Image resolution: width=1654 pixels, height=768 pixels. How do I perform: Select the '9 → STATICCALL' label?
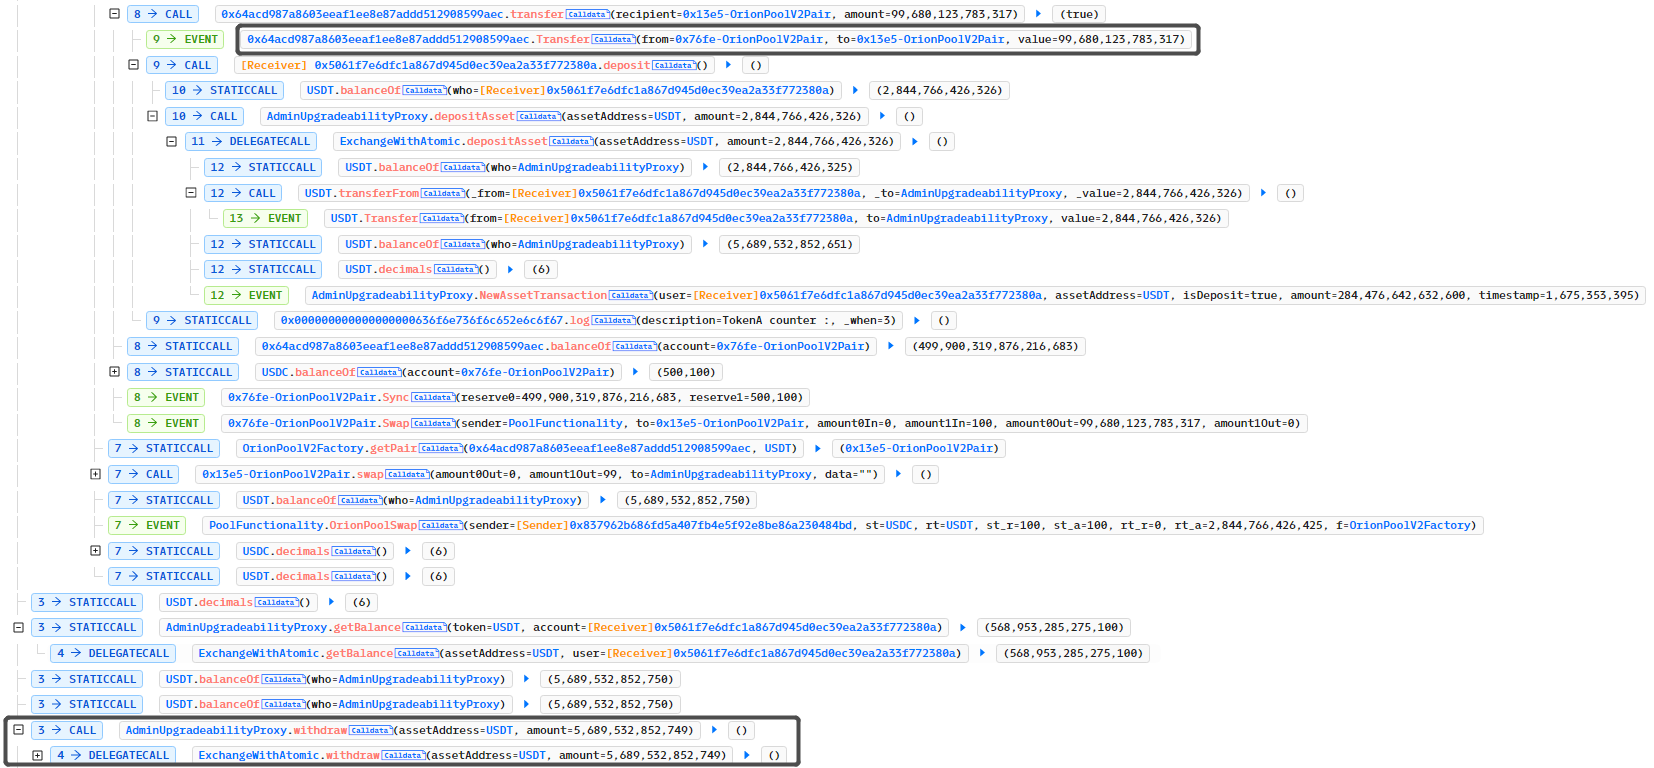[202, 321]
